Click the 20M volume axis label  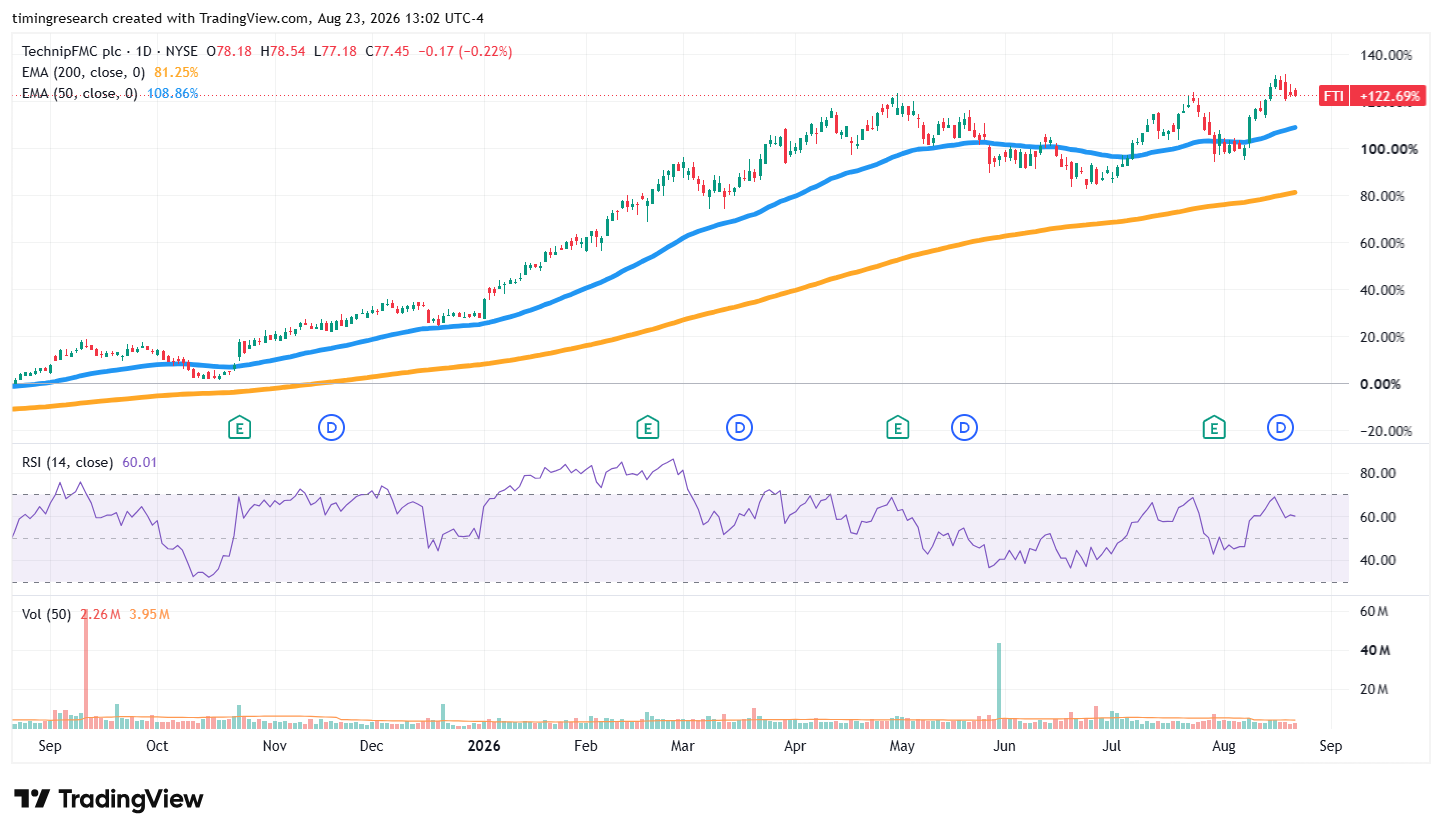(1375, 689)
